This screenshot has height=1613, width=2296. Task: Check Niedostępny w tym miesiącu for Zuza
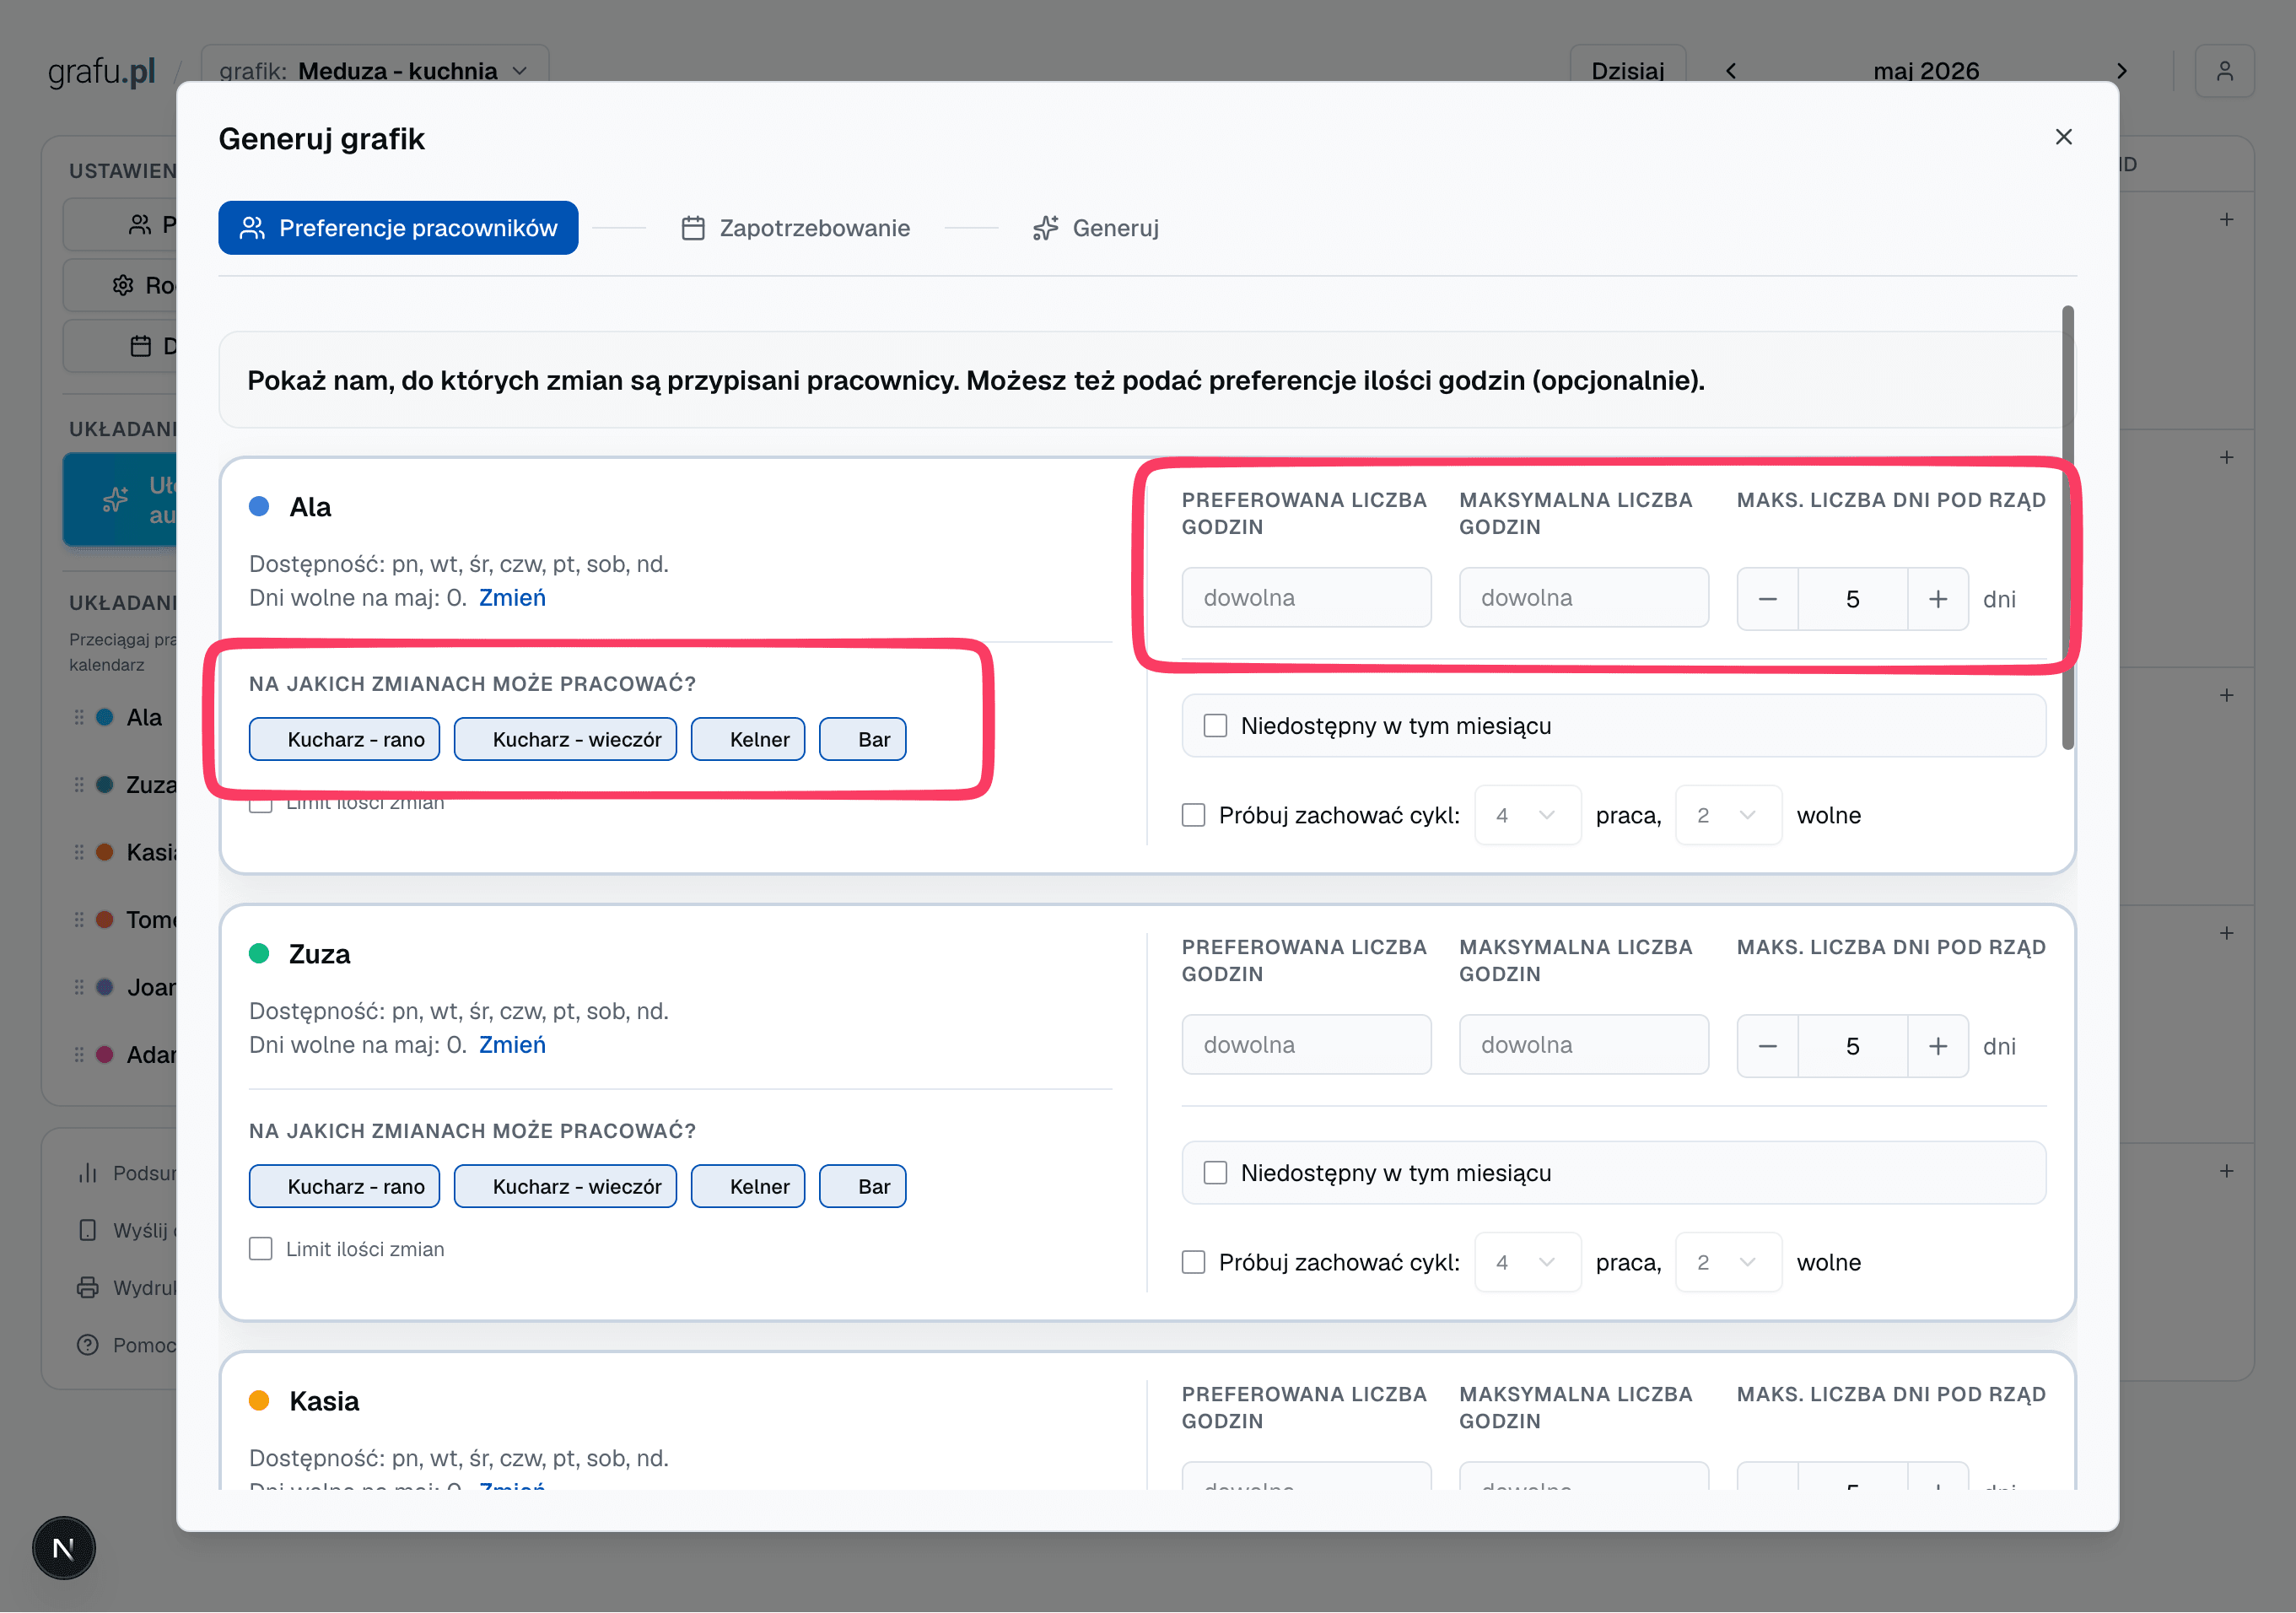click(x=1215, y=1172)
